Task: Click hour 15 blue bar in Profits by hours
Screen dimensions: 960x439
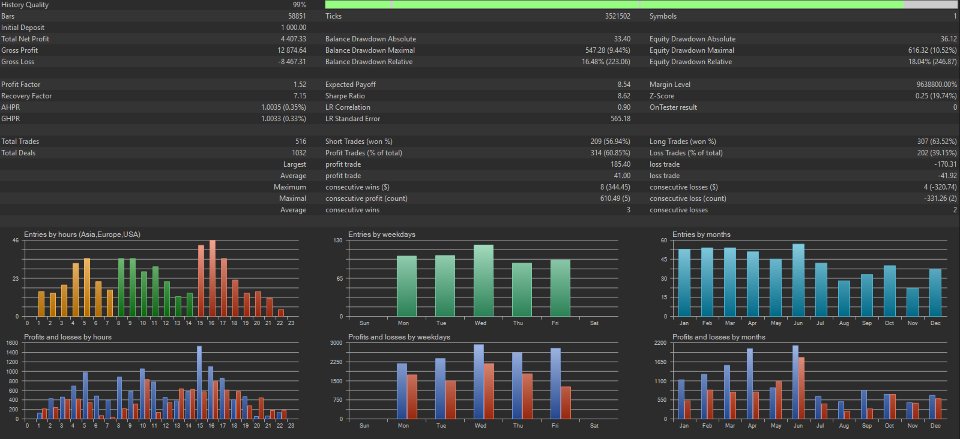Action: [x=199, y=383]
